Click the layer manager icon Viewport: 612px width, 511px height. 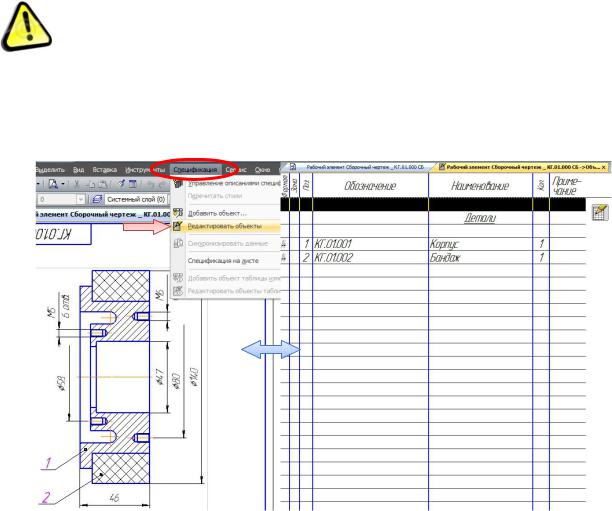pos(97,199)
